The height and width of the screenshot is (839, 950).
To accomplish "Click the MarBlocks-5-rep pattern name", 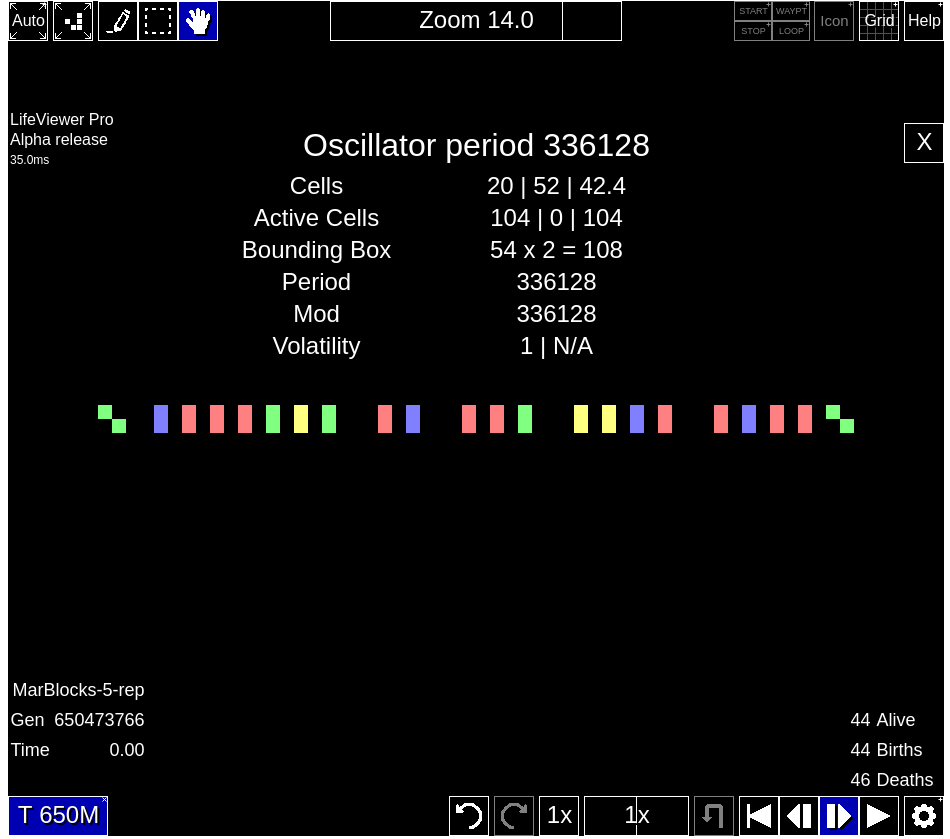I will click(78, 690).
